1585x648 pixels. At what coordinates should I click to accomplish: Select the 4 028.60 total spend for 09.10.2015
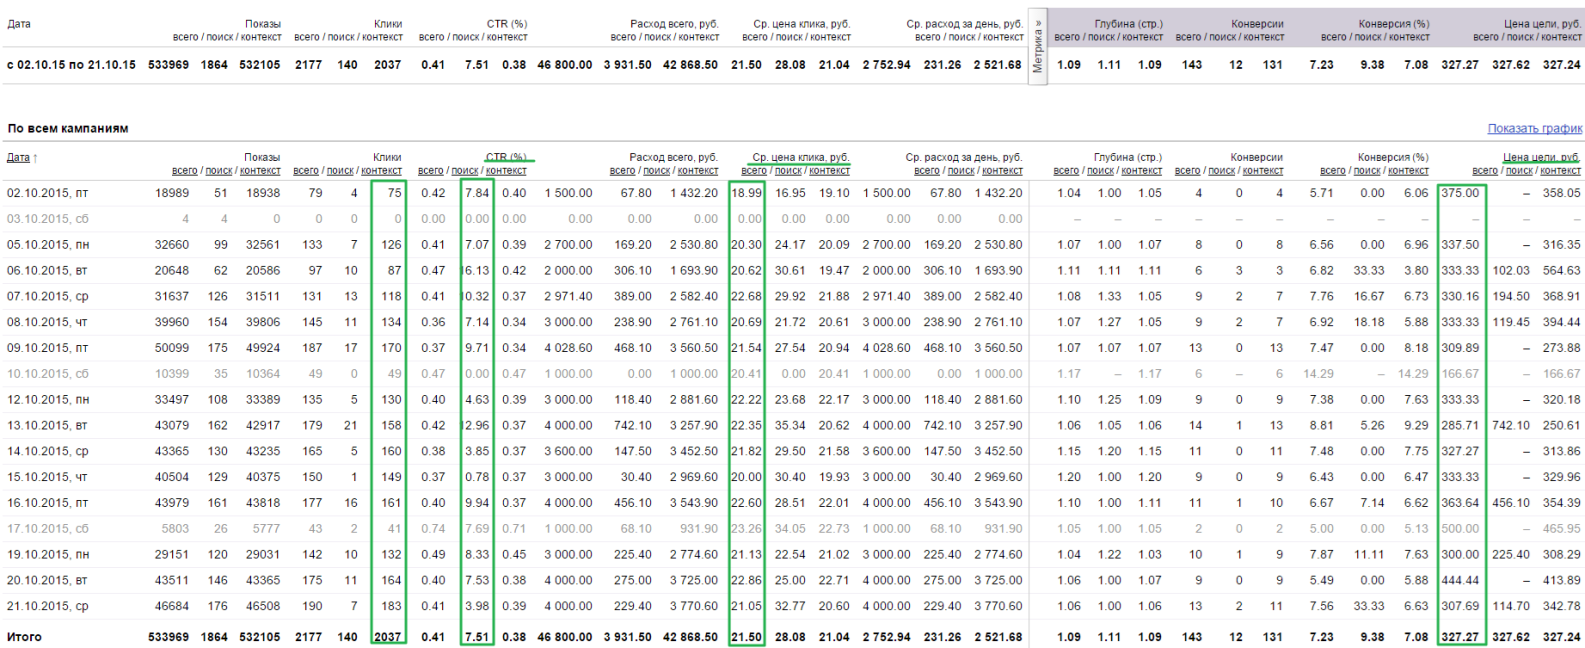click(568, 348)
